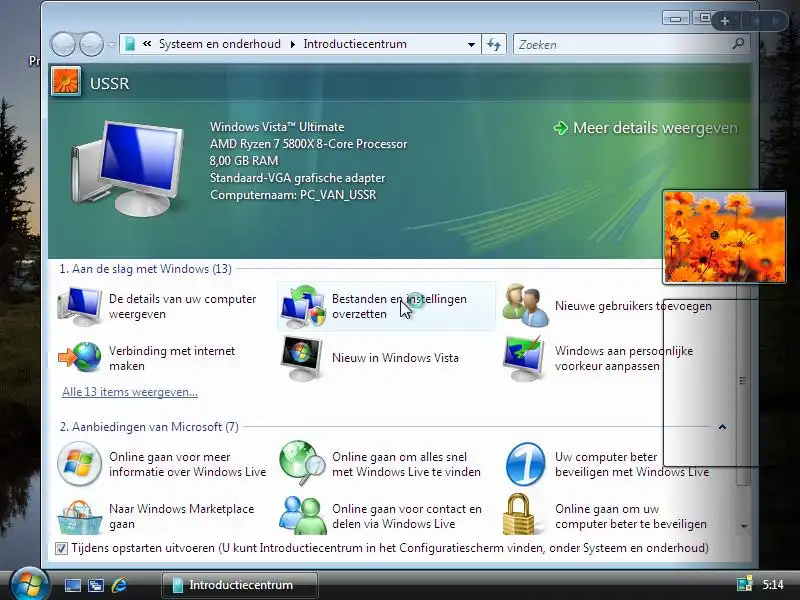Click the vertical scrollbar thumb
Viewport: 800px width, 600px height.
pos(742,381)
